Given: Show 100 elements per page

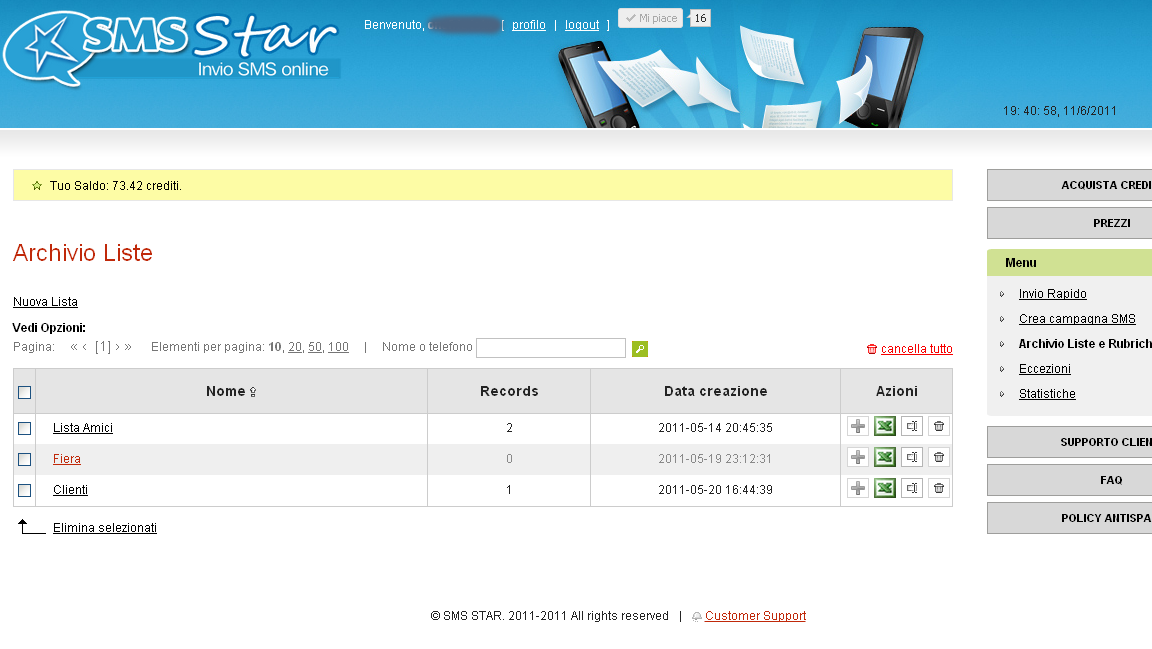Looking at the screenshot, I should tap(338, 347).
